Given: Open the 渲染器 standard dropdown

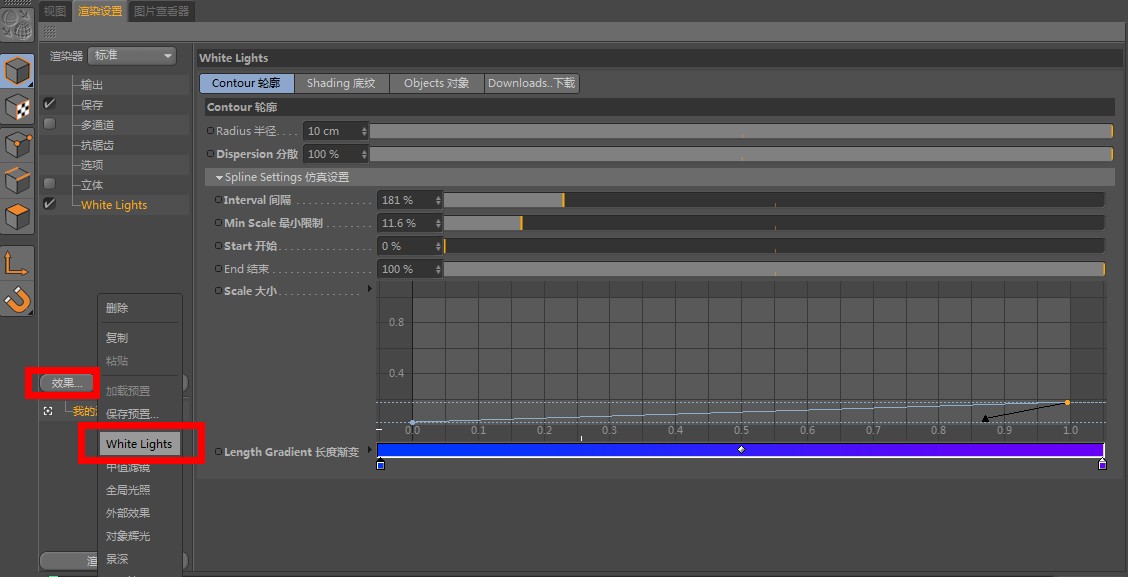Looking at the screenshot, I should [x=131, y=57].
